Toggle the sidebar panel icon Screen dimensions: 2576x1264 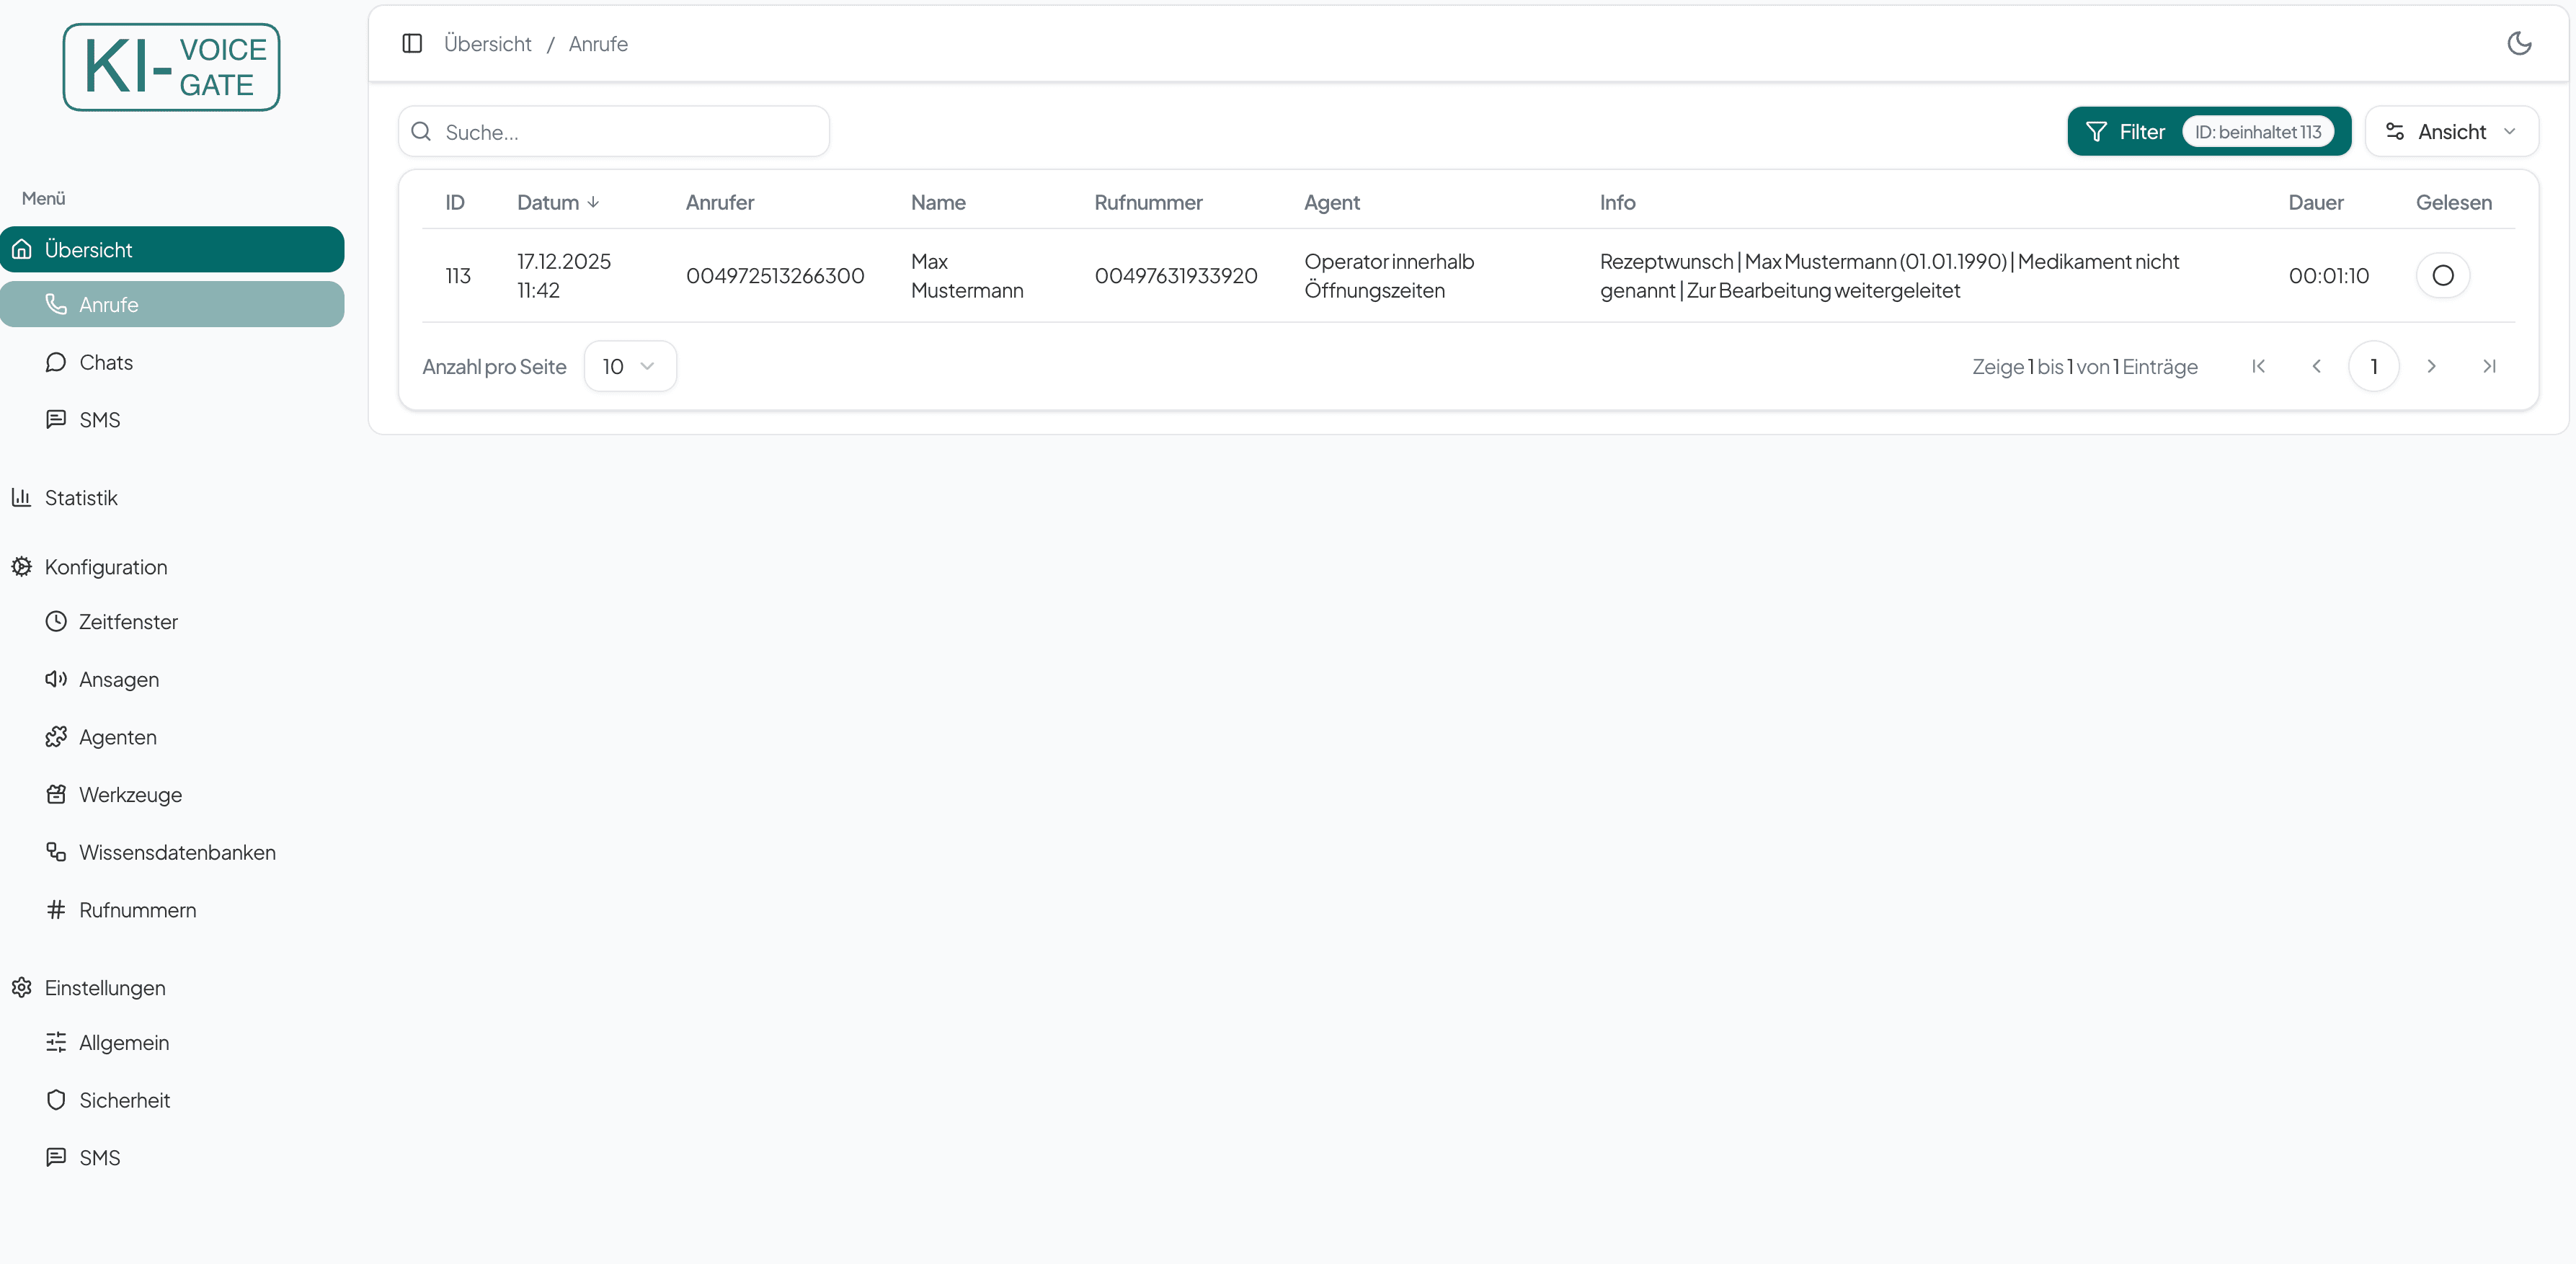point(412,43)
